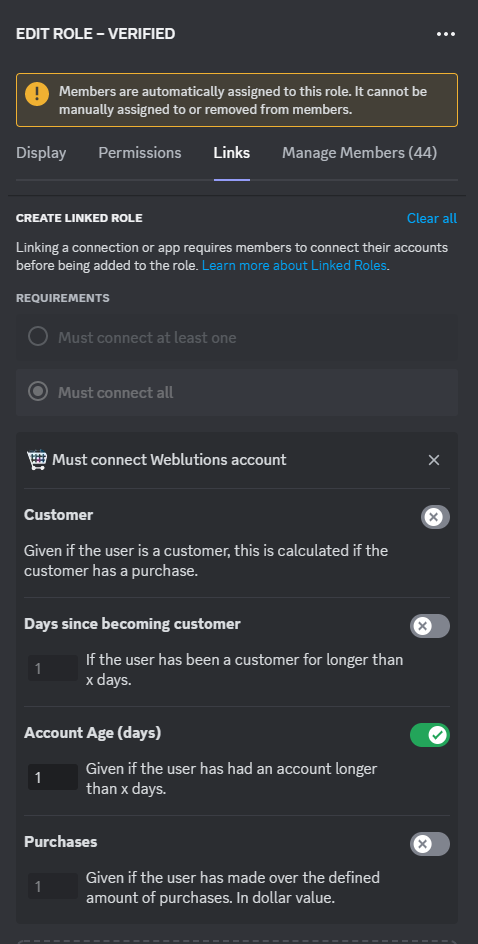The image size is (478, 944).
Task: Click the Must connect Weblutions account header
Action: [x=169, y=460]
